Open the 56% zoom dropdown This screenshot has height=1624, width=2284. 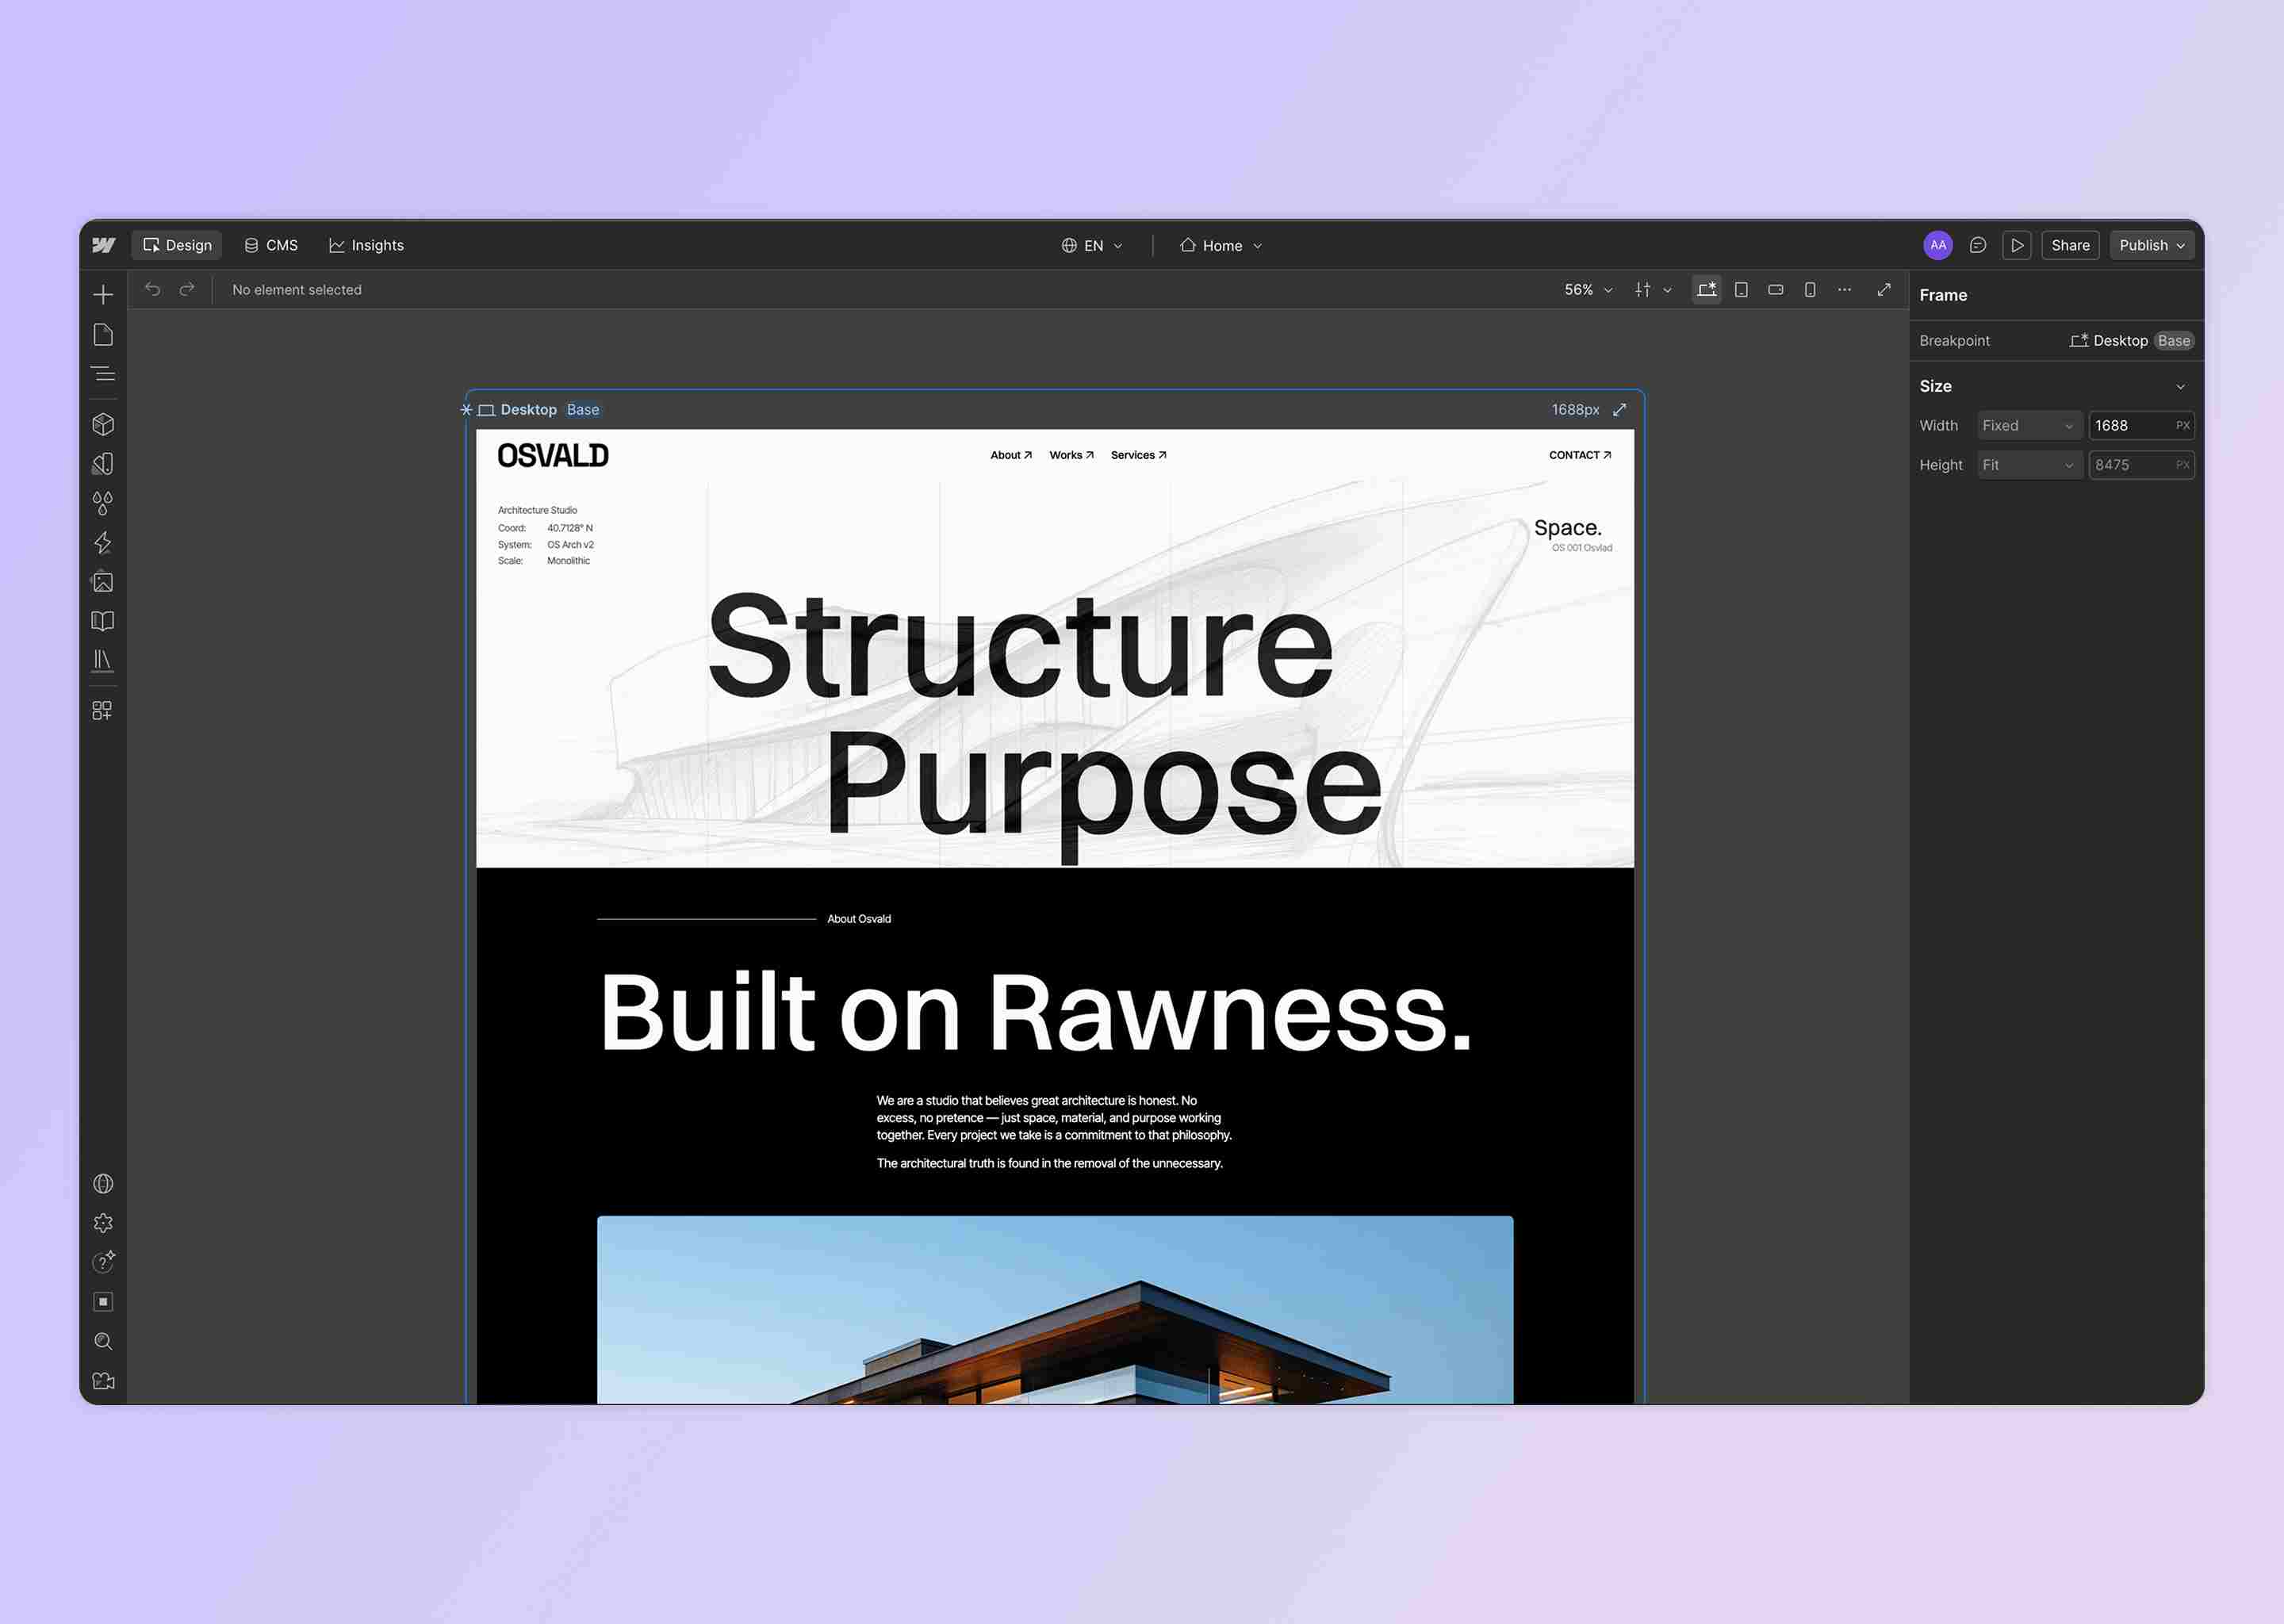[x=1588, y=289]
